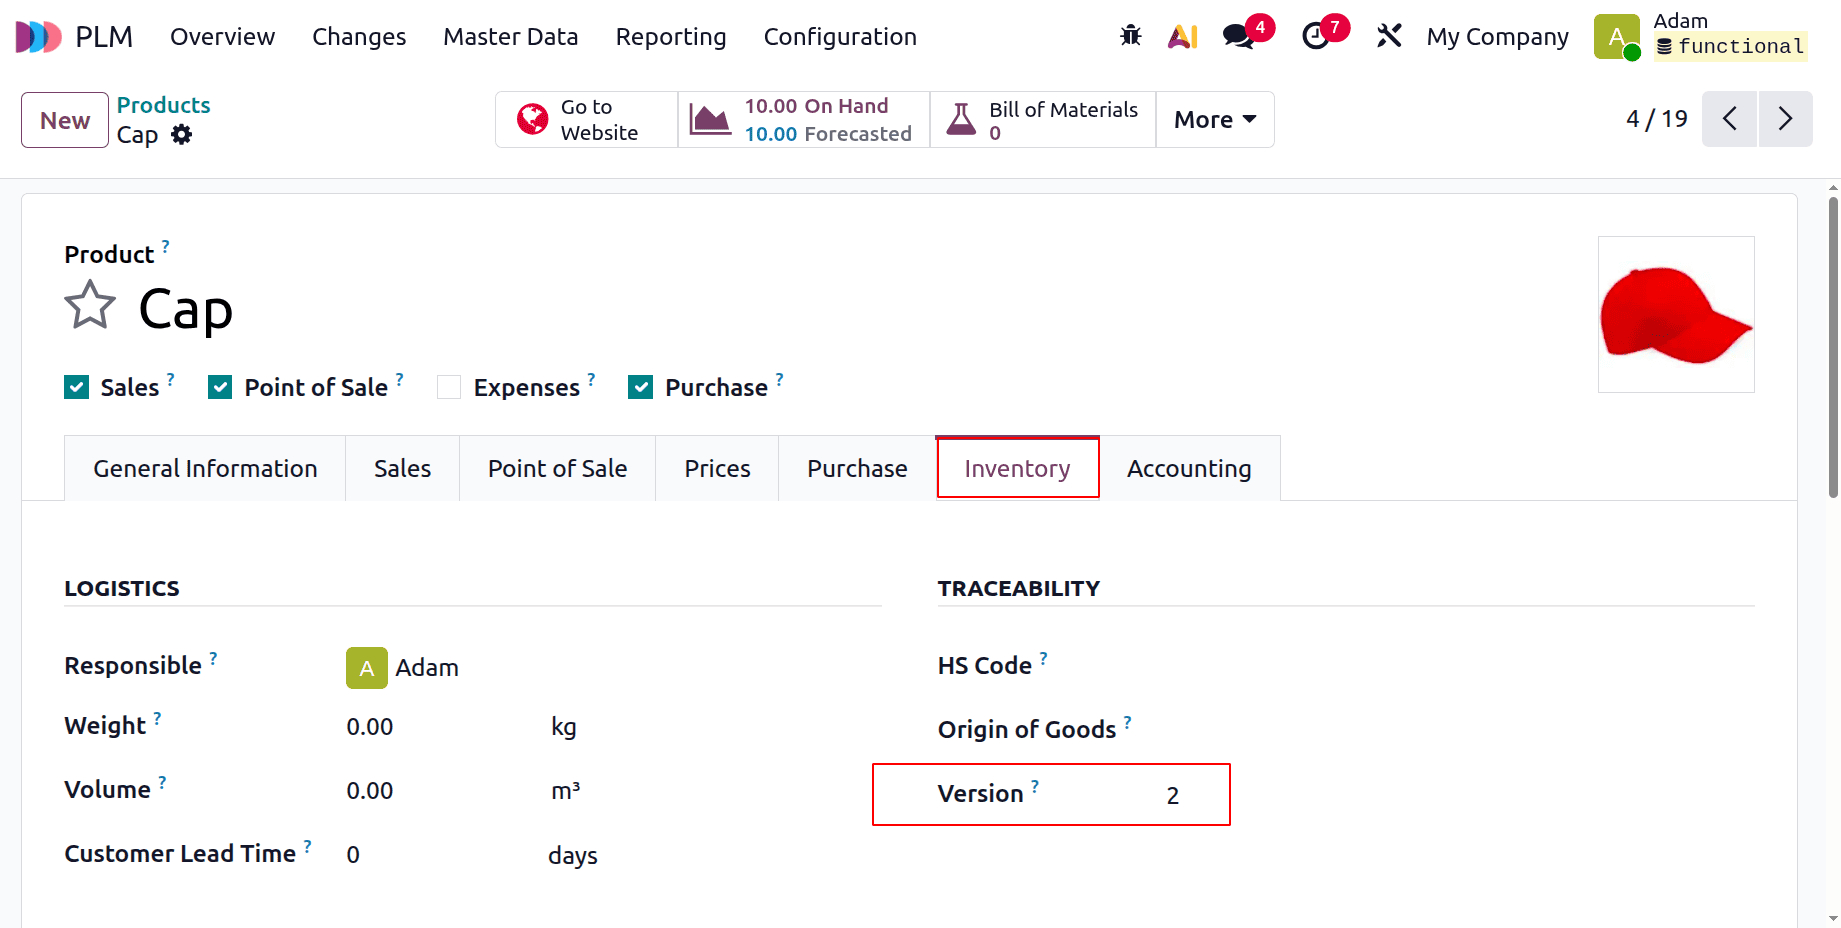Show help tooltip for Version field
This screenshot has height=928, width=1841.
click(1035, 786)
